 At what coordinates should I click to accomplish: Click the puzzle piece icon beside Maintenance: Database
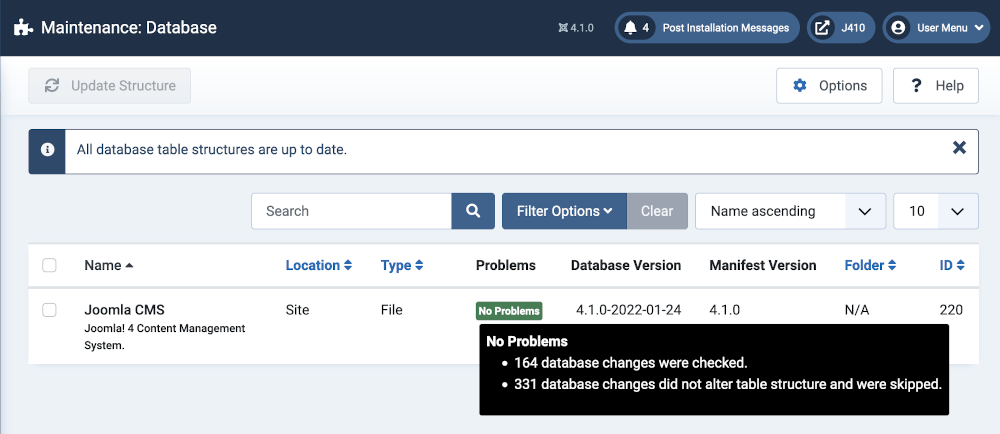(24, 28)
